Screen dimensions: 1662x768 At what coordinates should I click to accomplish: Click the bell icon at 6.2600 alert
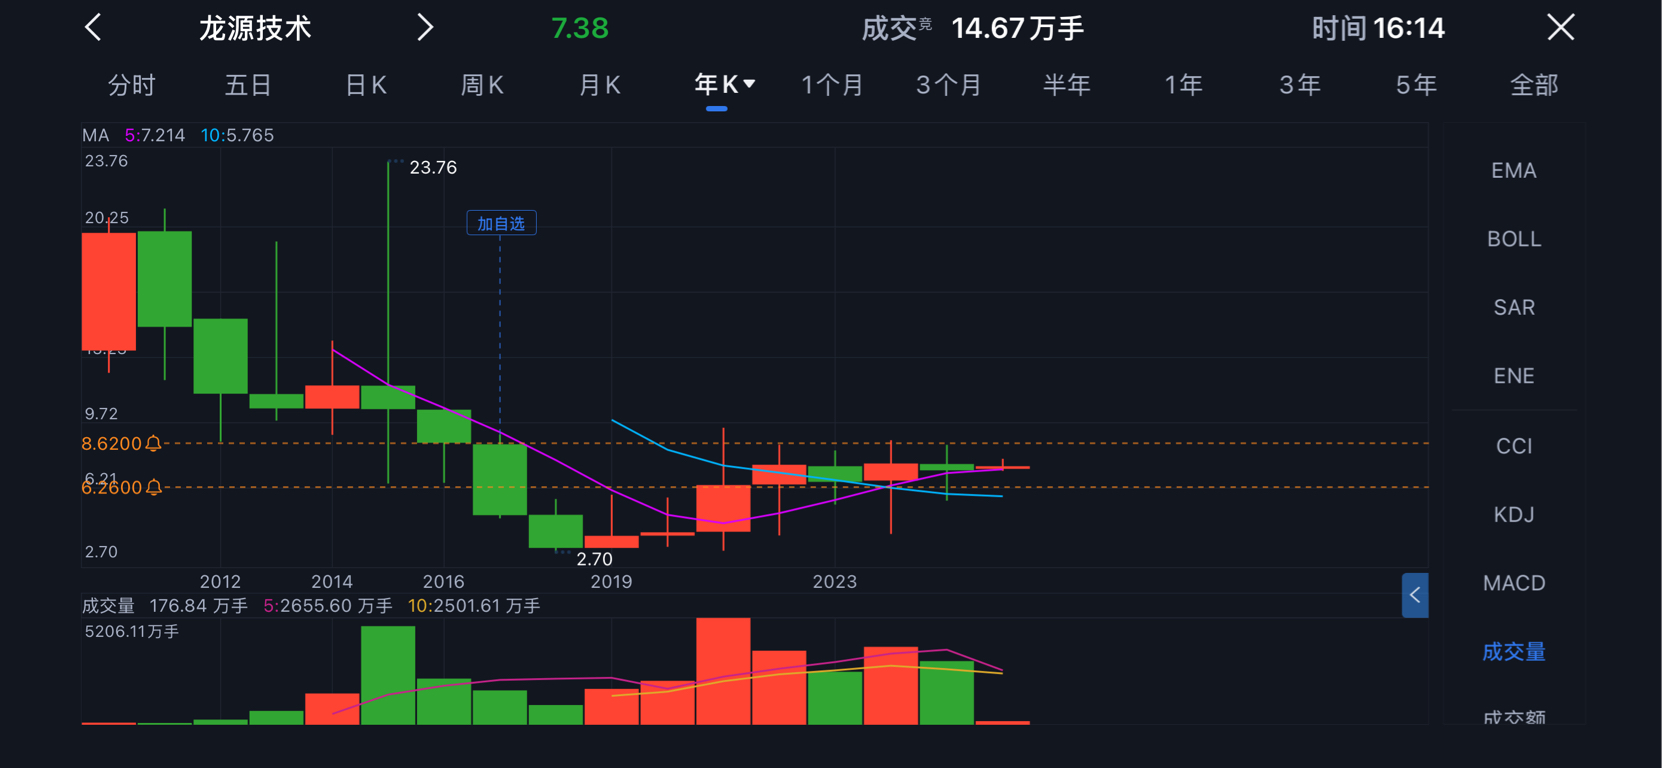(153, 487)
